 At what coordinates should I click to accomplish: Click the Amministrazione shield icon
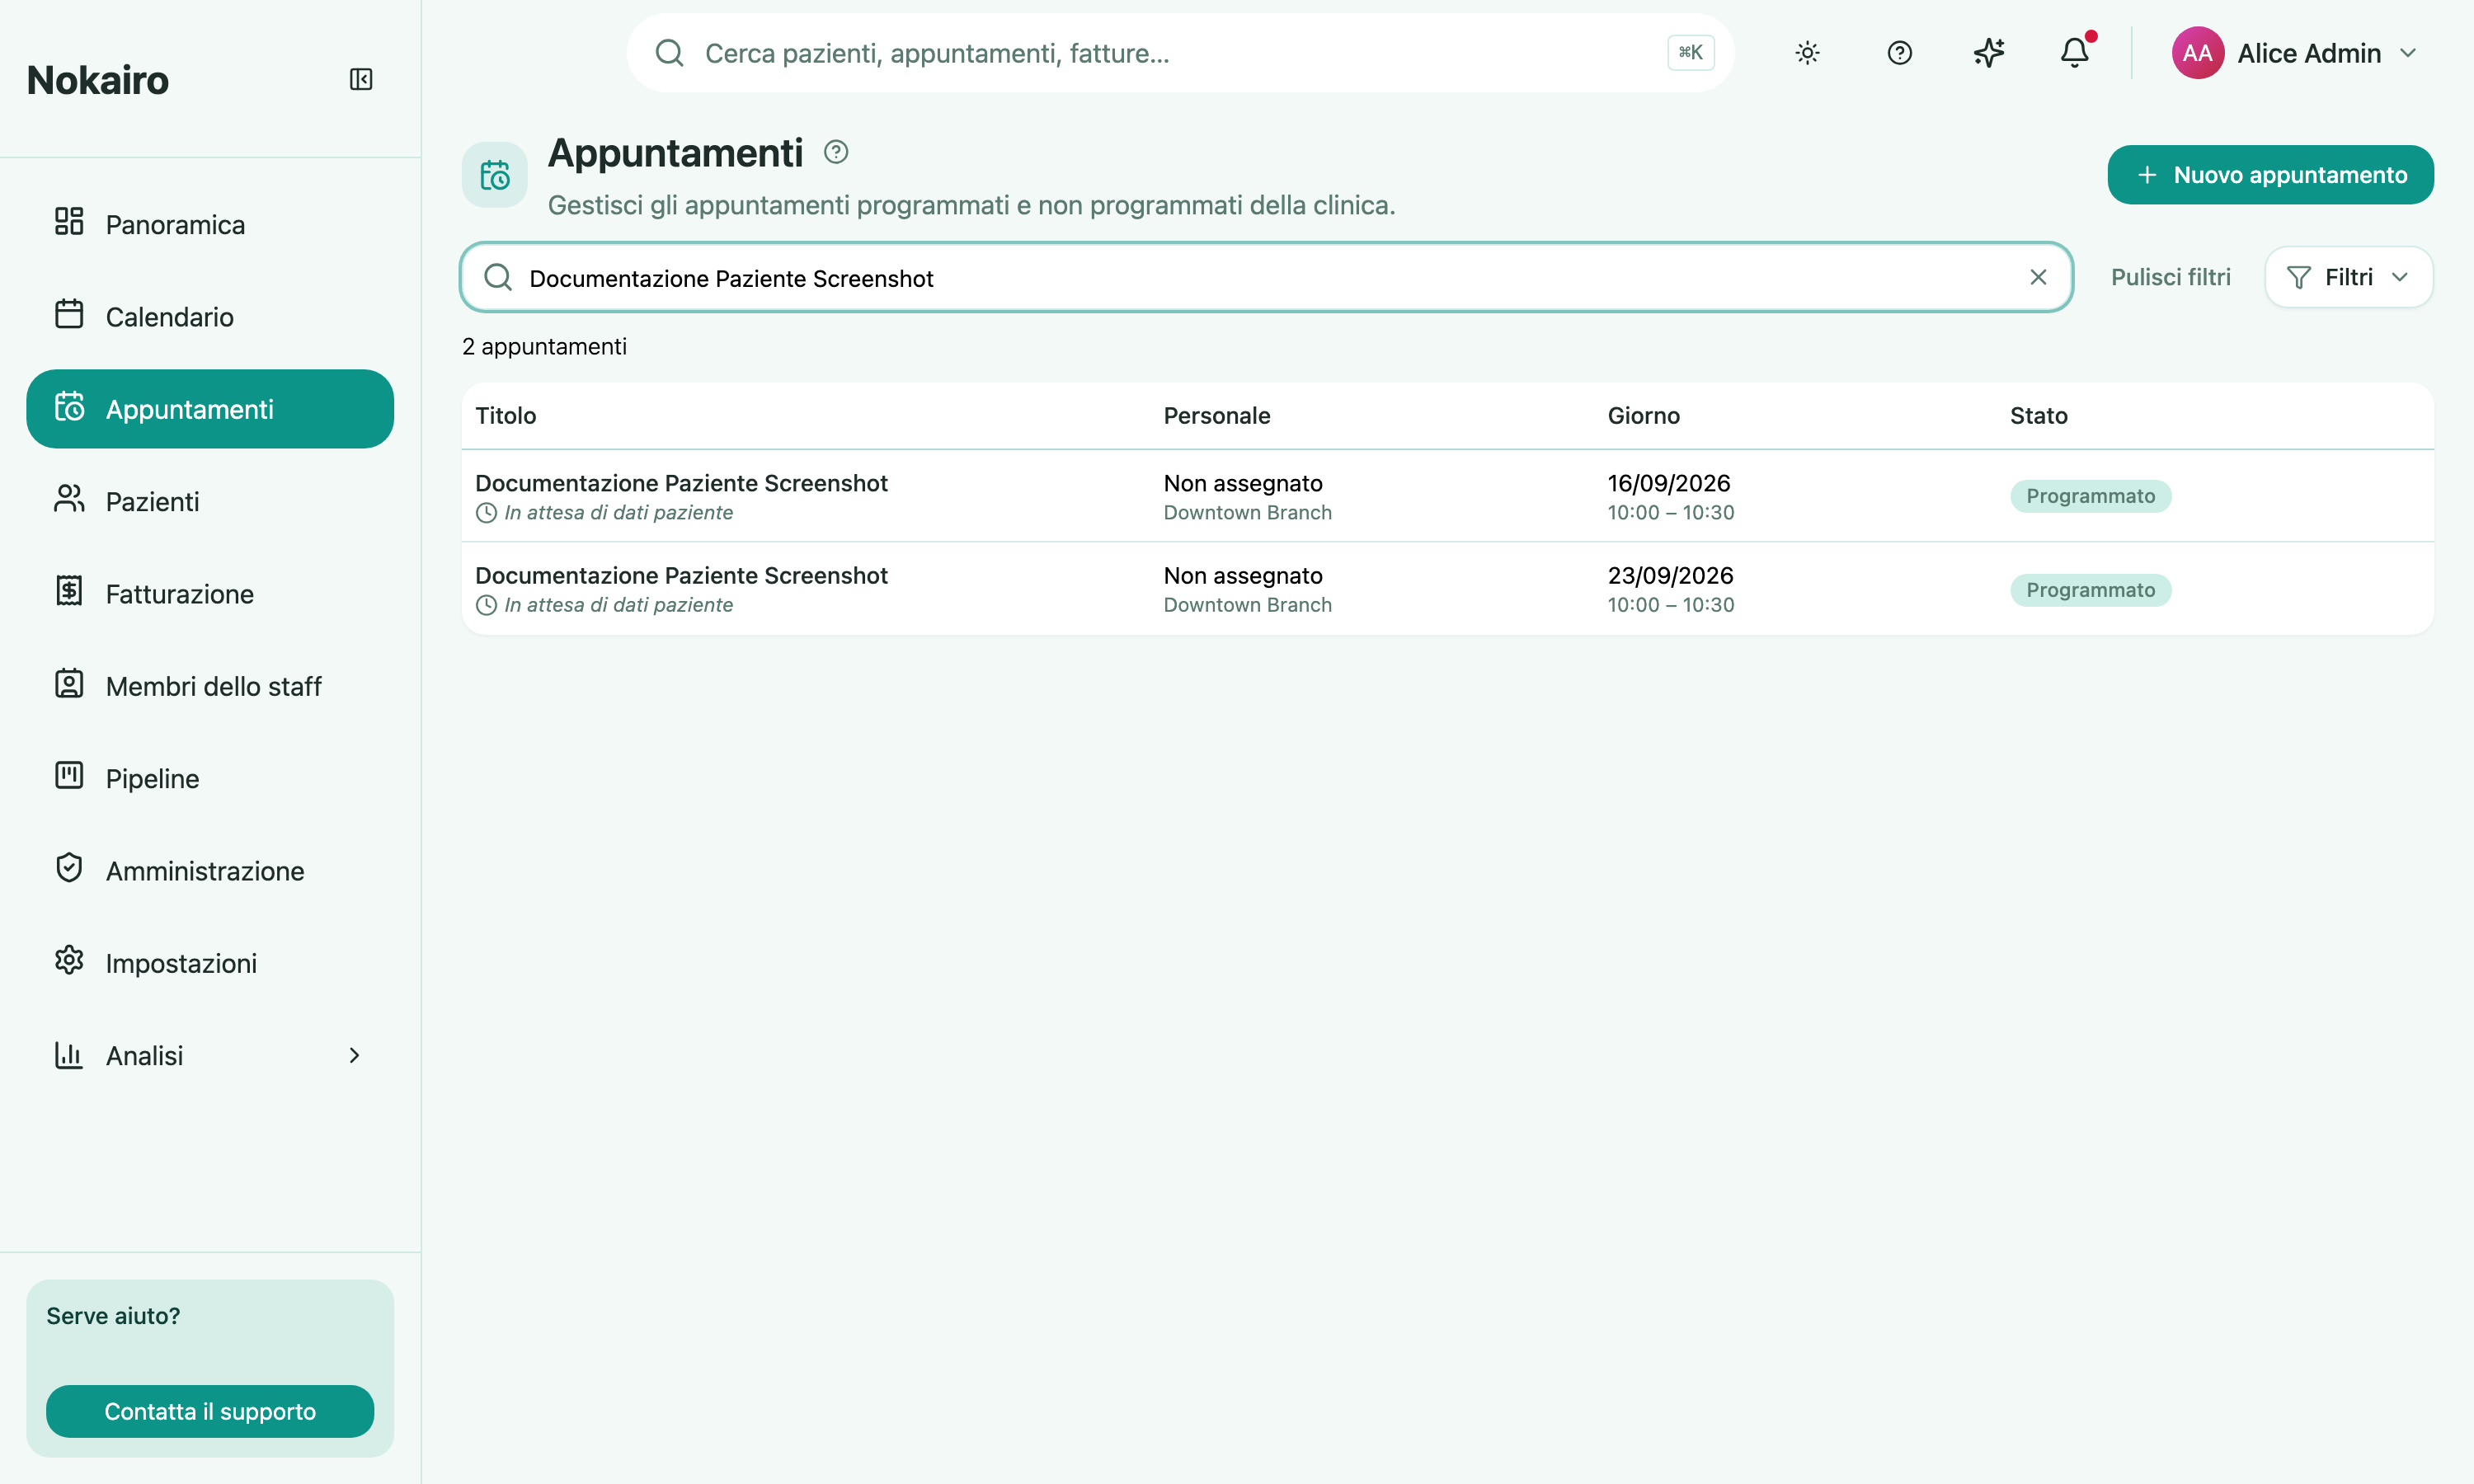click(x=69, y=867)
